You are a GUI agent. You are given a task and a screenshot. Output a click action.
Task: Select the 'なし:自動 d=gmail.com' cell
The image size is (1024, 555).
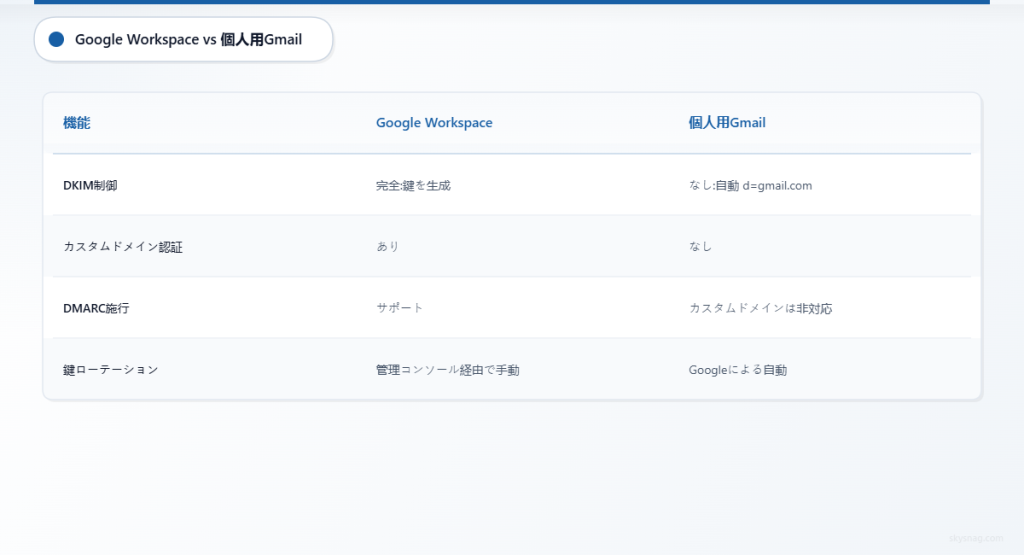point(750,185)
